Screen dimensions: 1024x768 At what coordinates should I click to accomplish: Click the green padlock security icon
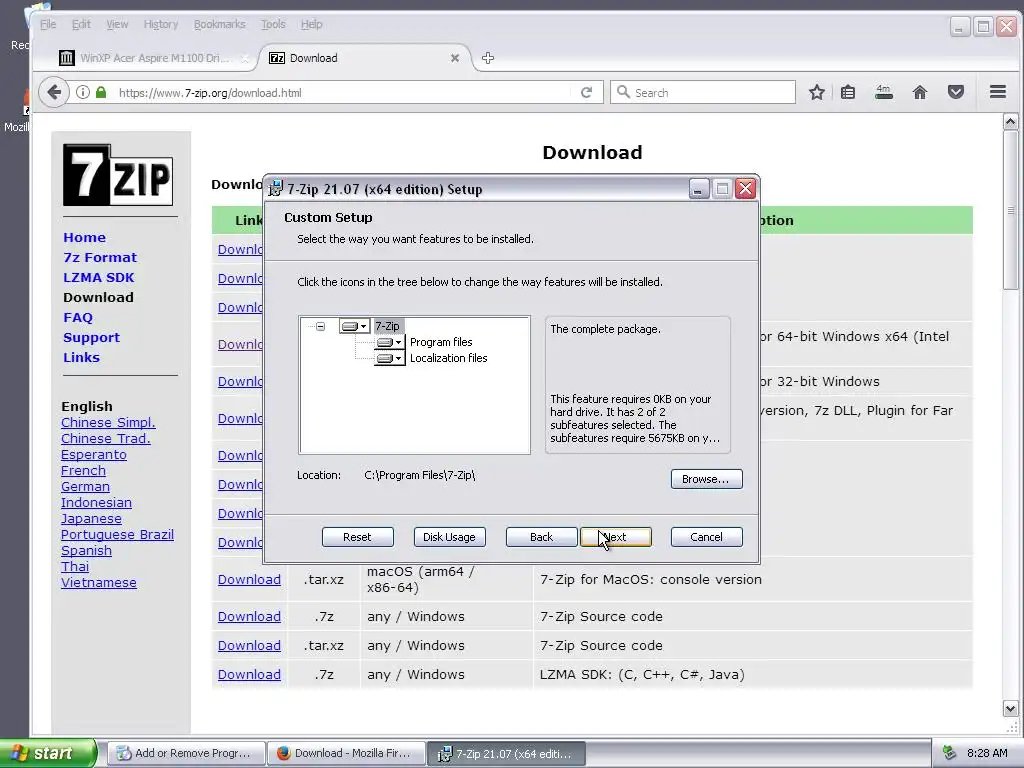pos(101,92)
